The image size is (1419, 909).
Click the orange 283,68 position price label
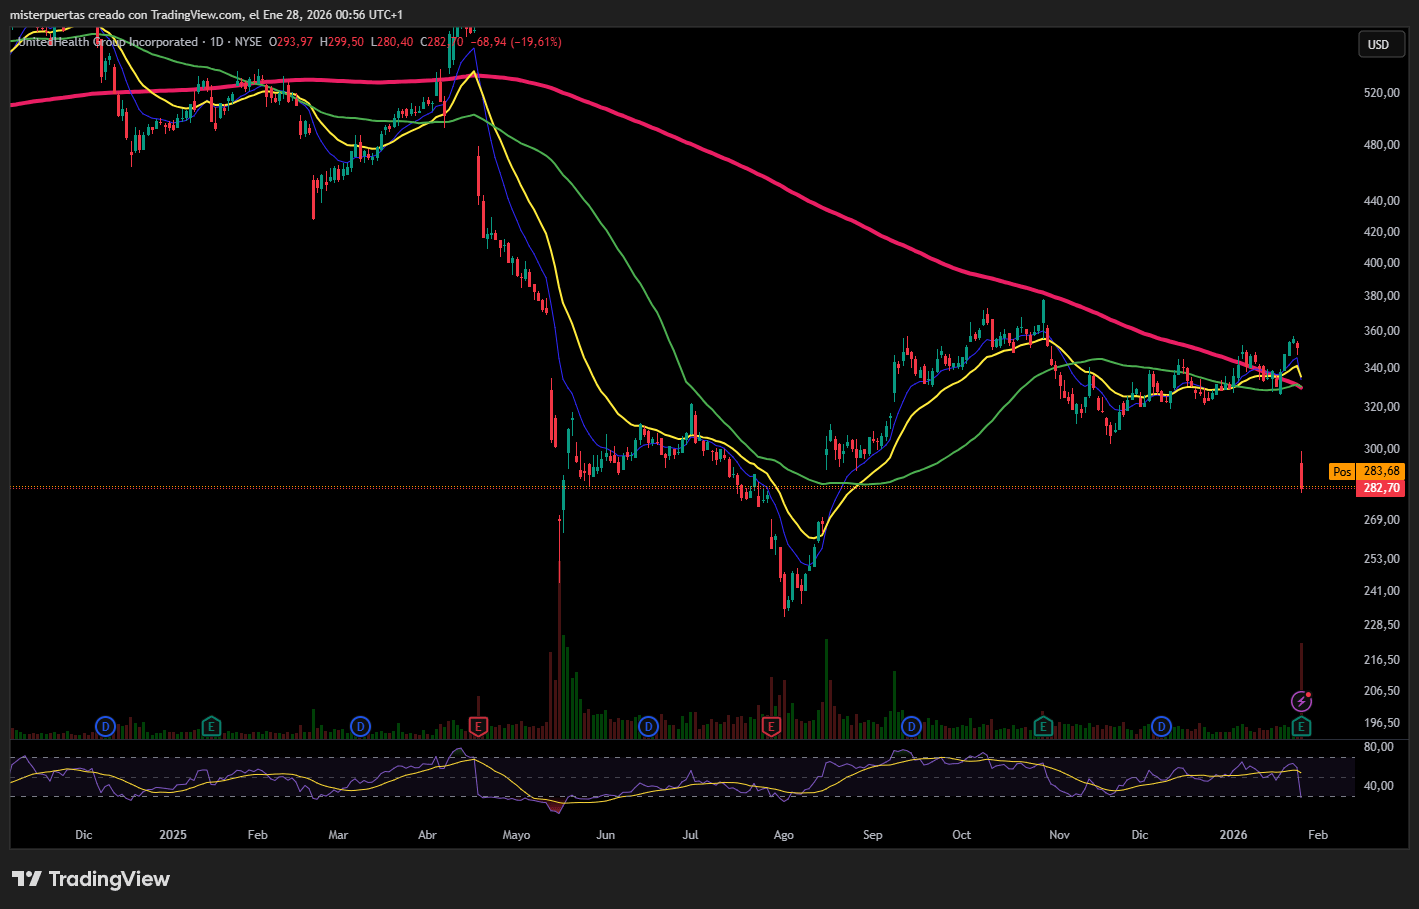click(x=1381, y=471)
